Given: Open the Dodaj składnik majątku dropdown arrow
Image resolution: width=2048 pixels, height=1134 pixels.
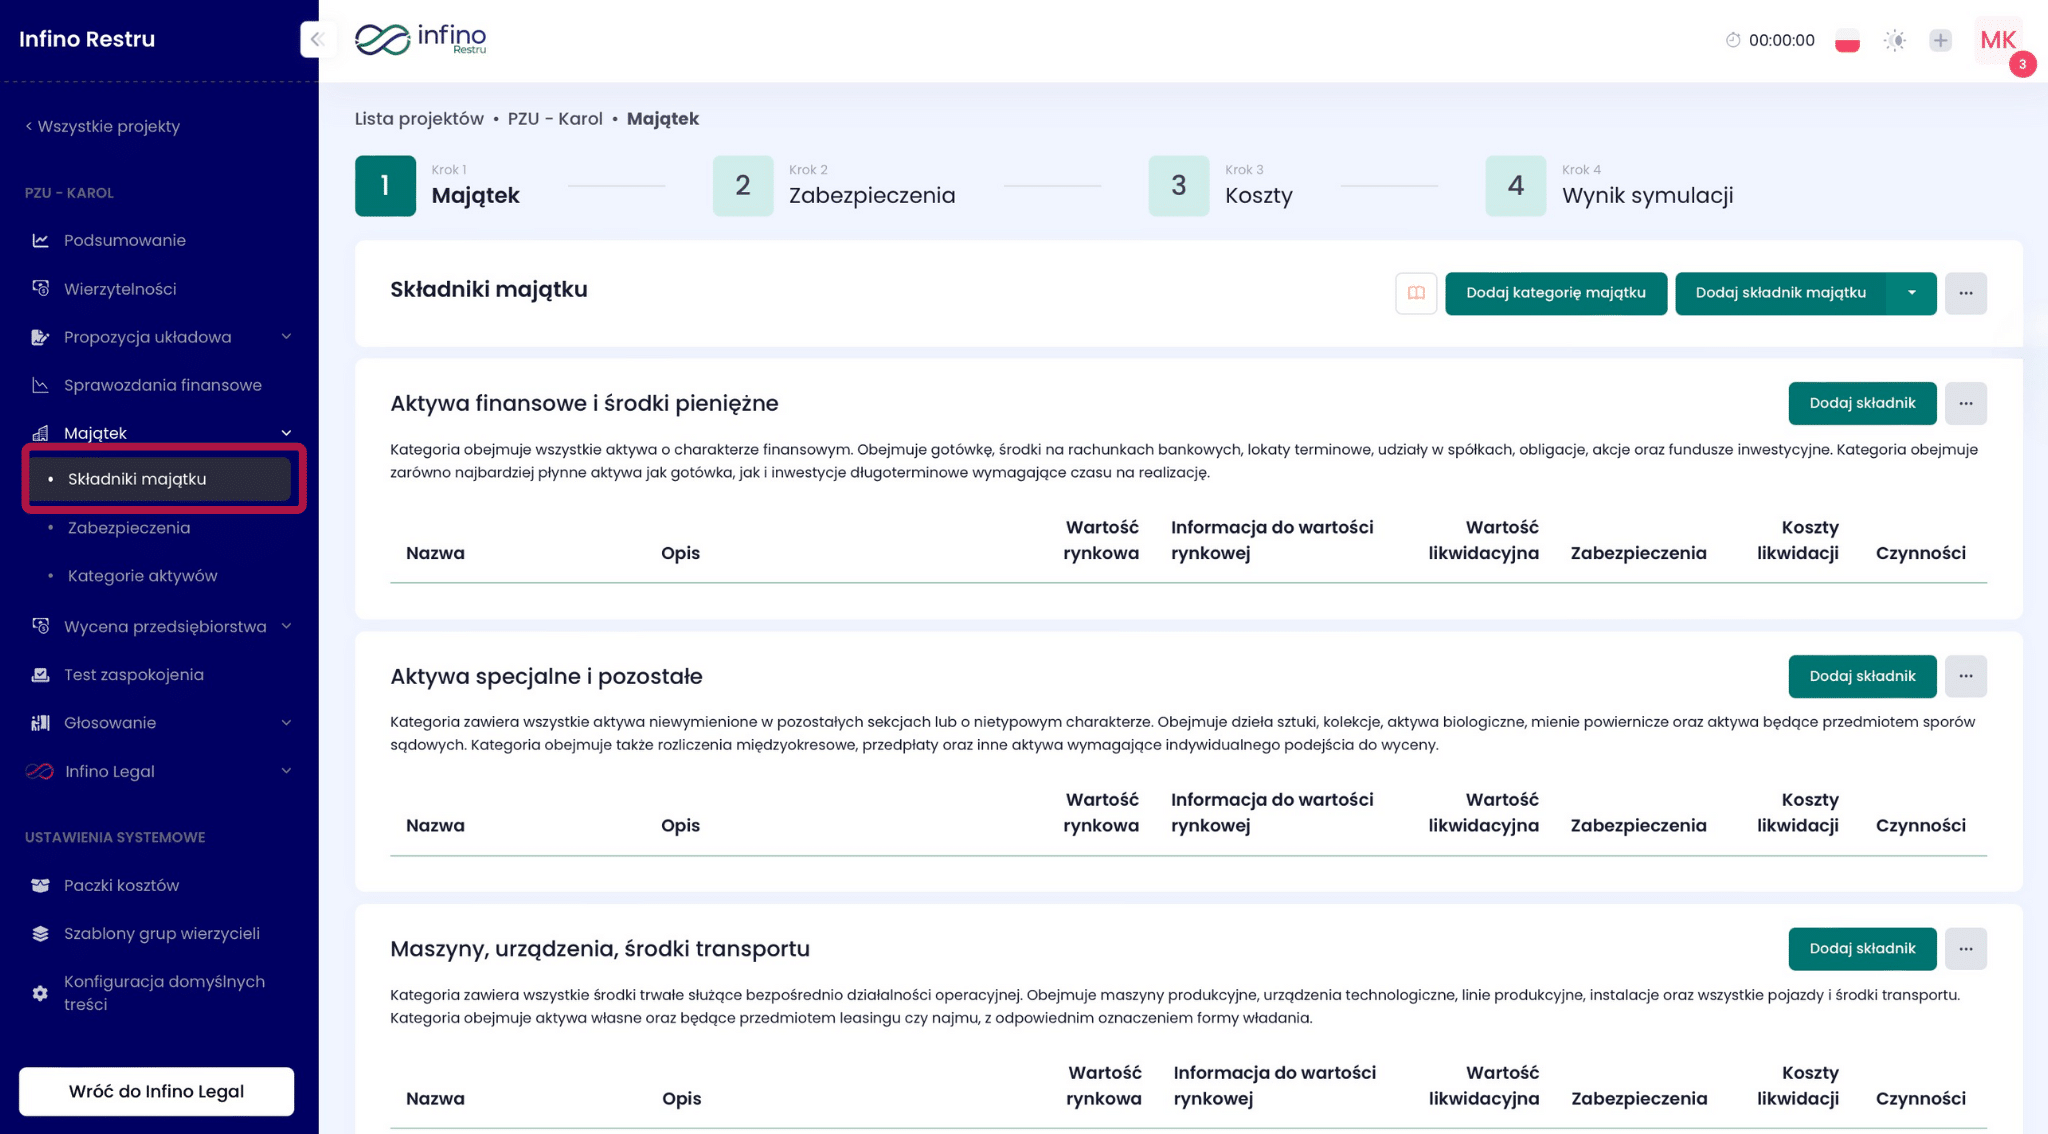Looking at the screenshot, I should coord(1911,293).
